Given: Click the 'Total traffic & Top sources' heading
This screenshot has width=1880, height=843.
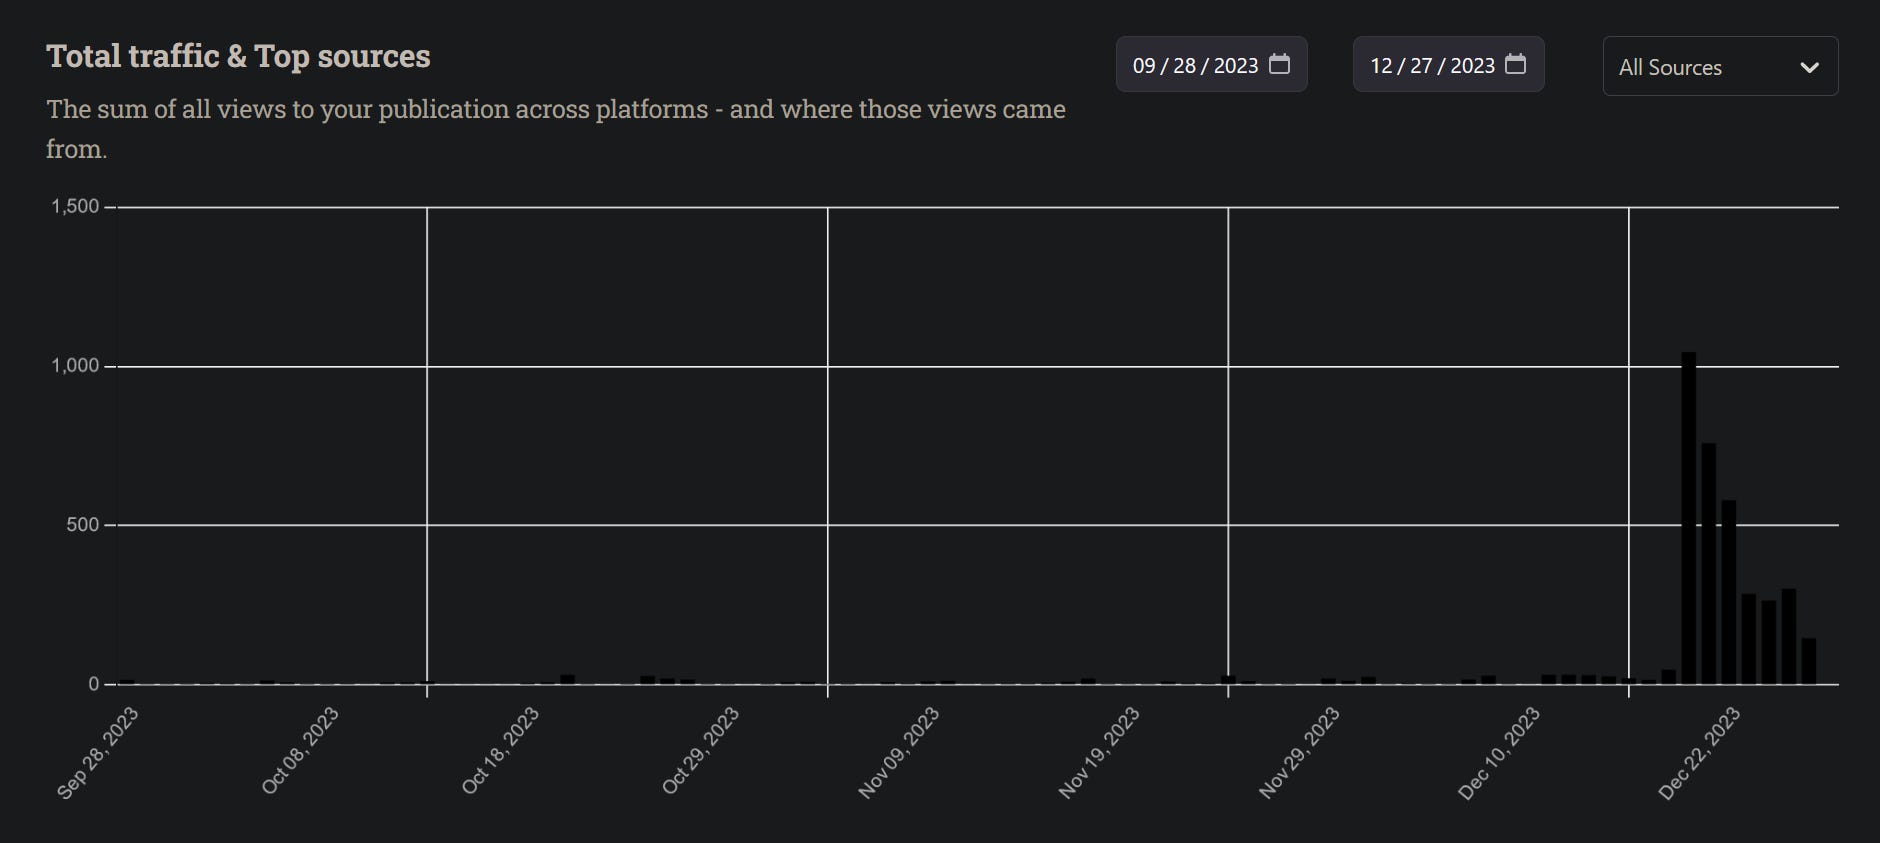Looking at the screenshot, I should pyautogui.click(x=238, y=57).
